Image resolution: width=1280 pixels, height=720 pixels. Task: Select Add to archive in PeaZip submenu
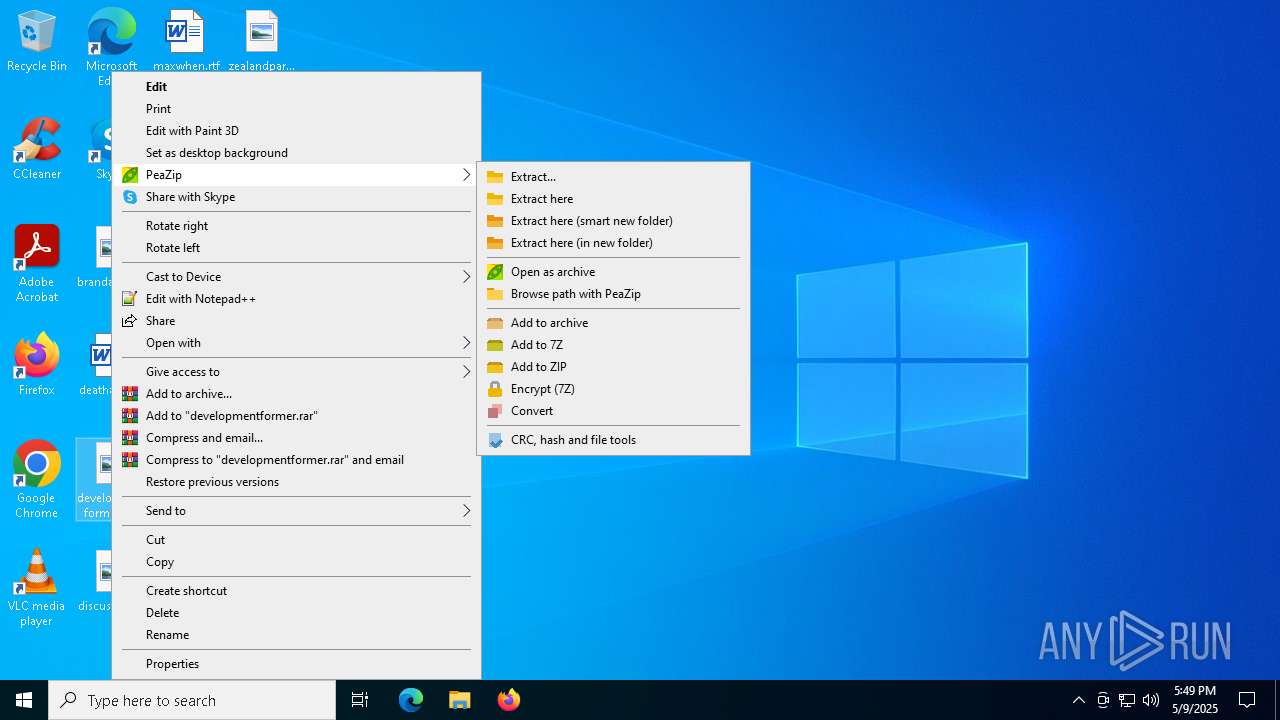(613, 323)
